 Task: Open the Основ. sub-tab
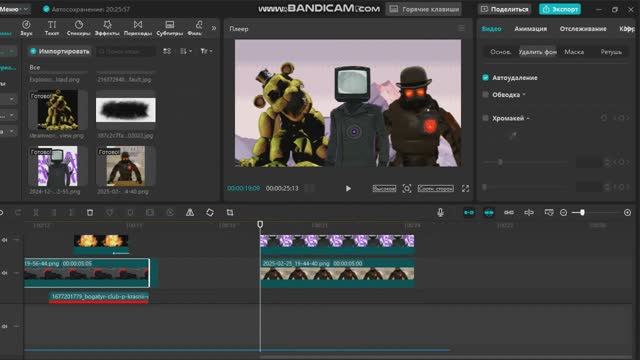pos(500,52)
